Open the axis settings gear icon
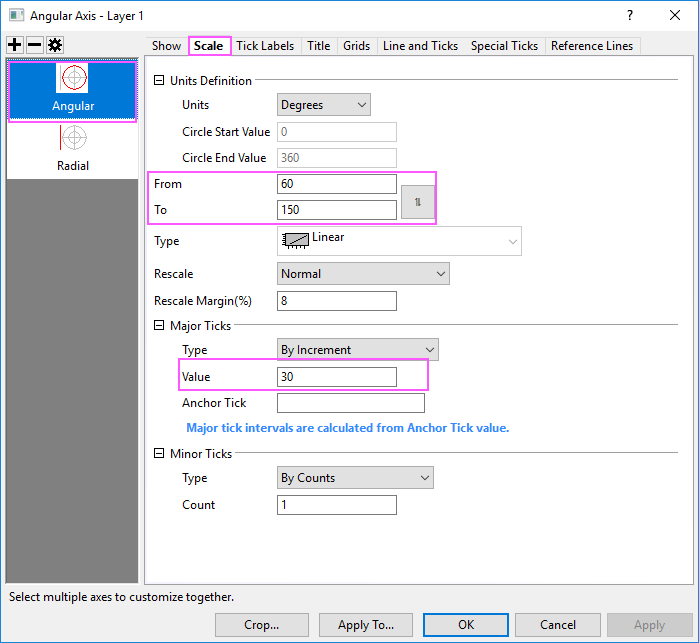699x643 pixels. pyautogui.click(x=52, y=46)
